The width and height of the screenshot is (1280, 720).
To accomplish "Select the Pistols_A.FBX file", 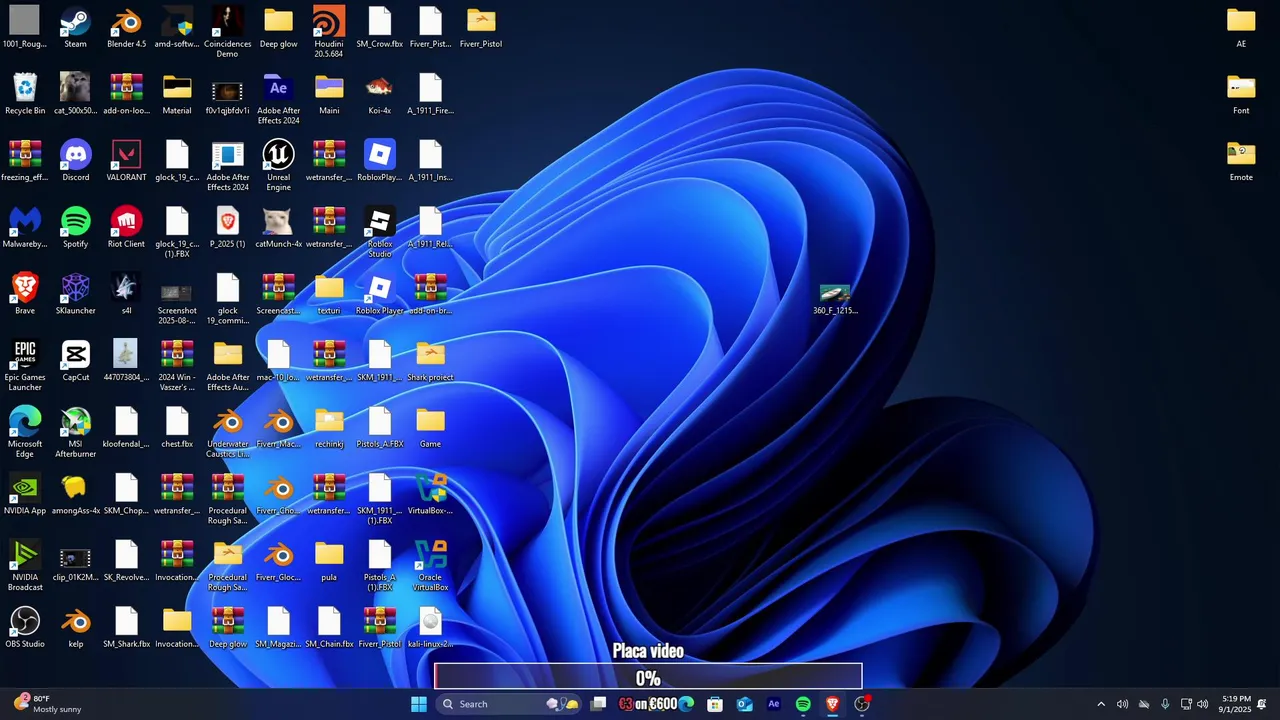I will pos(380,428).
